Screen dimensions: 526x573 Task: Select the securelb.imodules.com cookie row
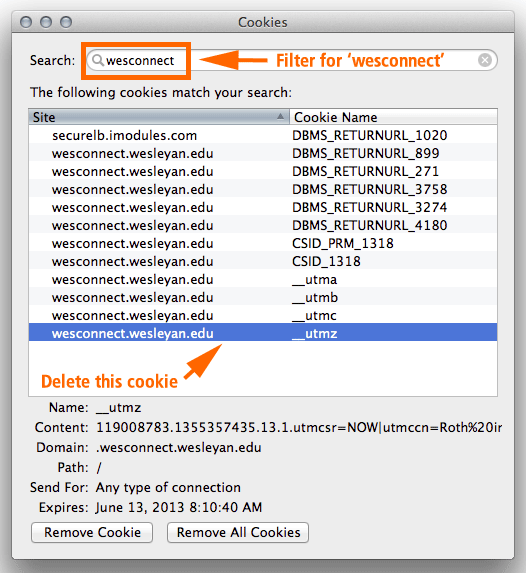[x=263, y=136]
